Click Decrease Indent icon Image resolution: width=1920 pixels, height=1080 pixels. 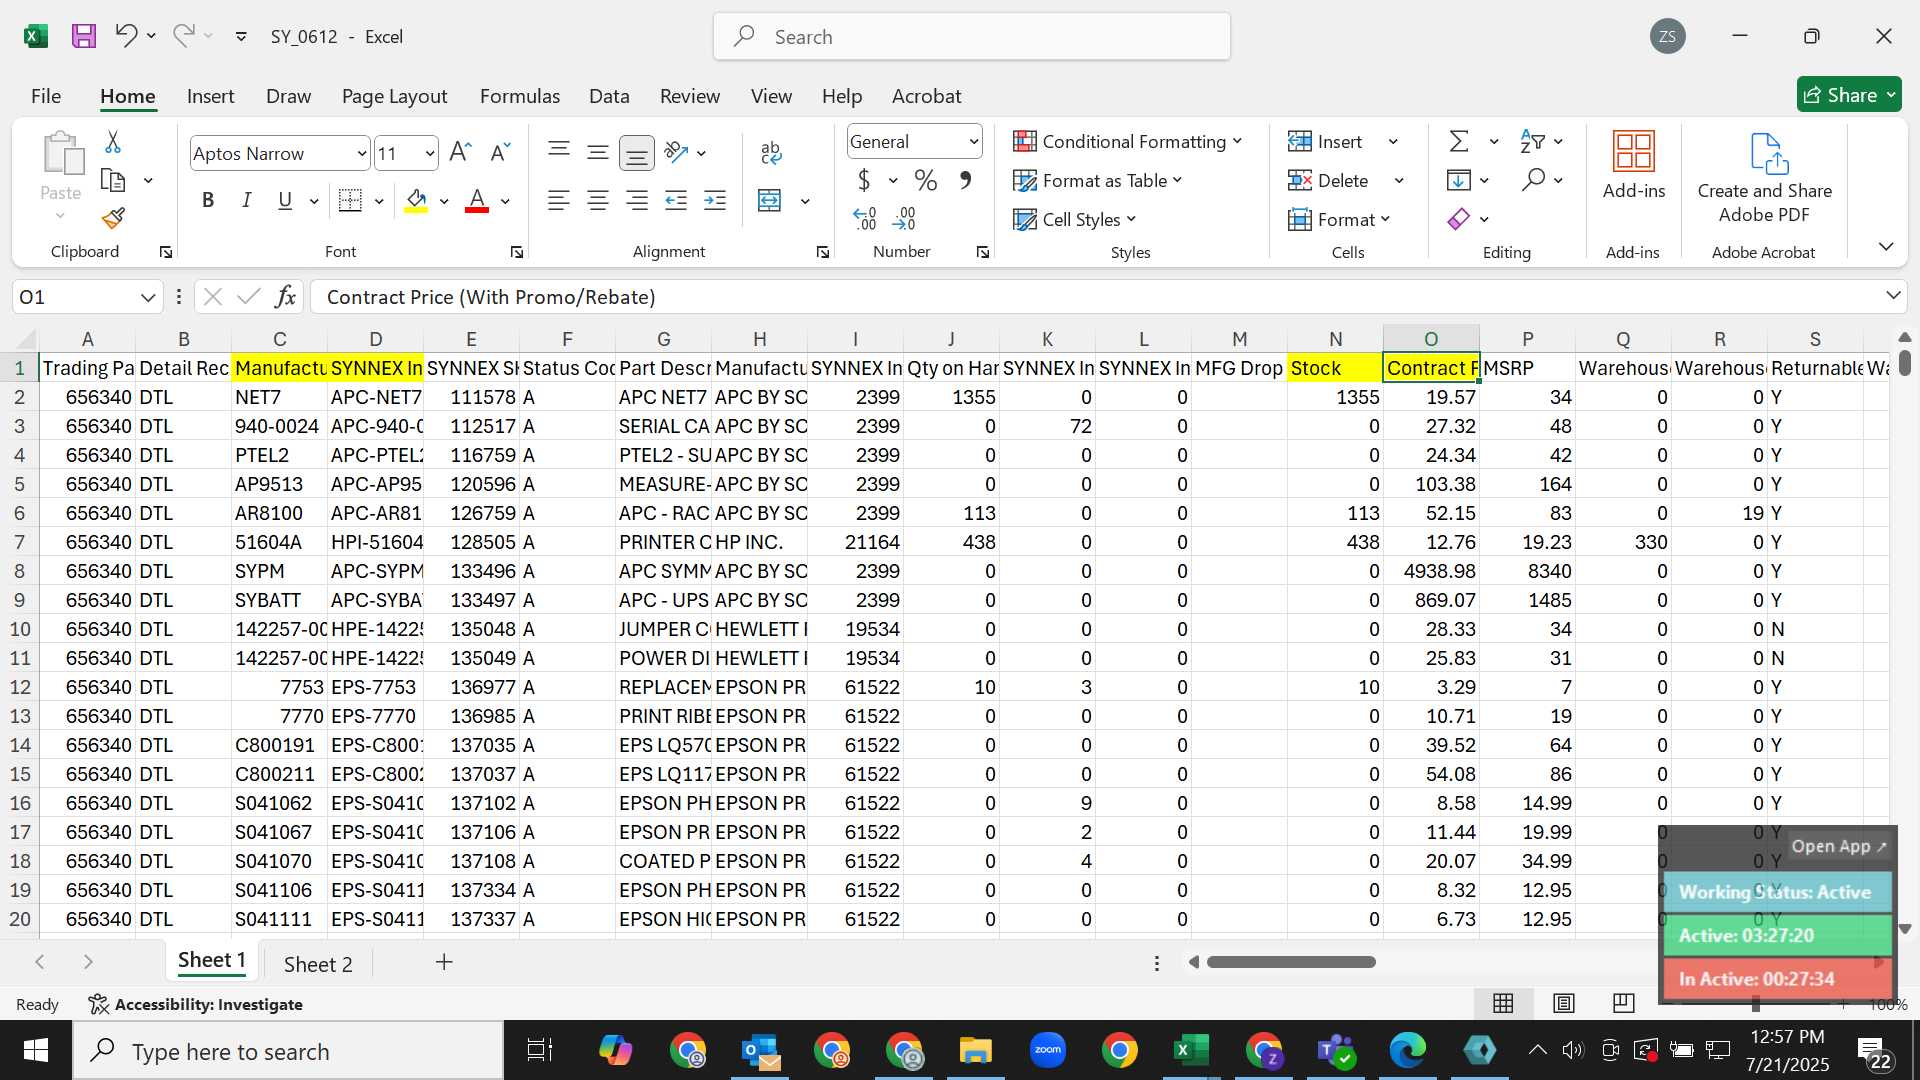676,201
